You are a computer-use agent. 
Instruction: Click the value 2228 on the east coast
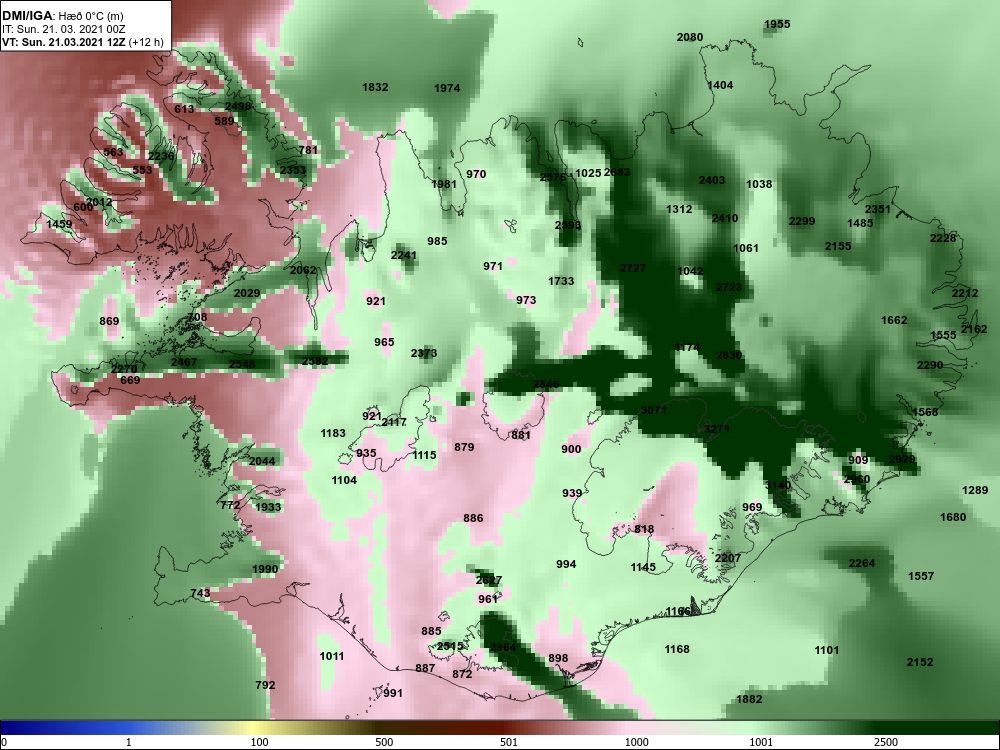pyautogui.click(x=943, y=238)
